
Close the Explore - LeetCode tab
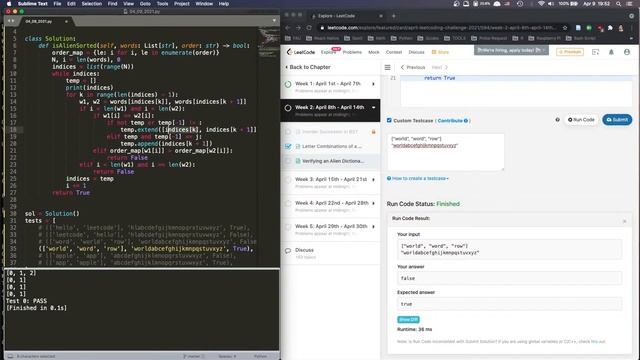381,16
